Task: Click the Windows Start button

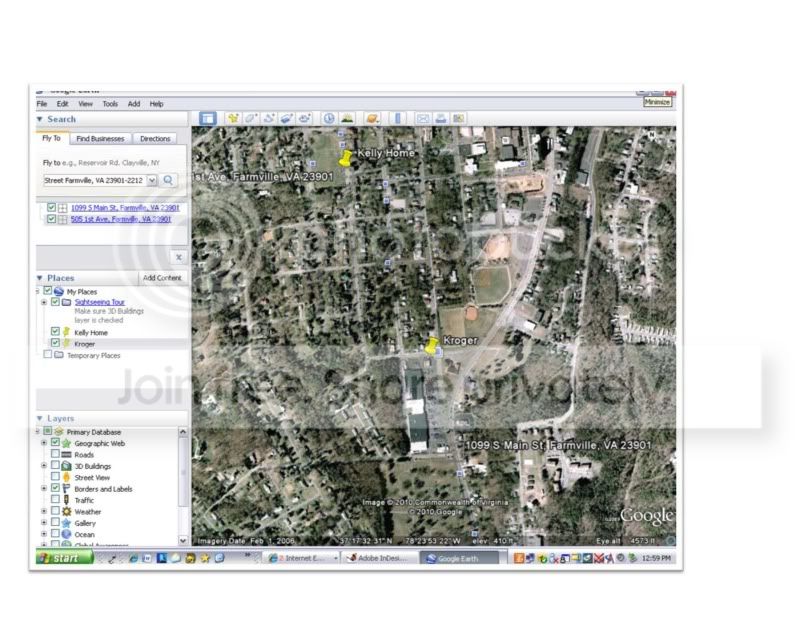Action: click(65, 558)
